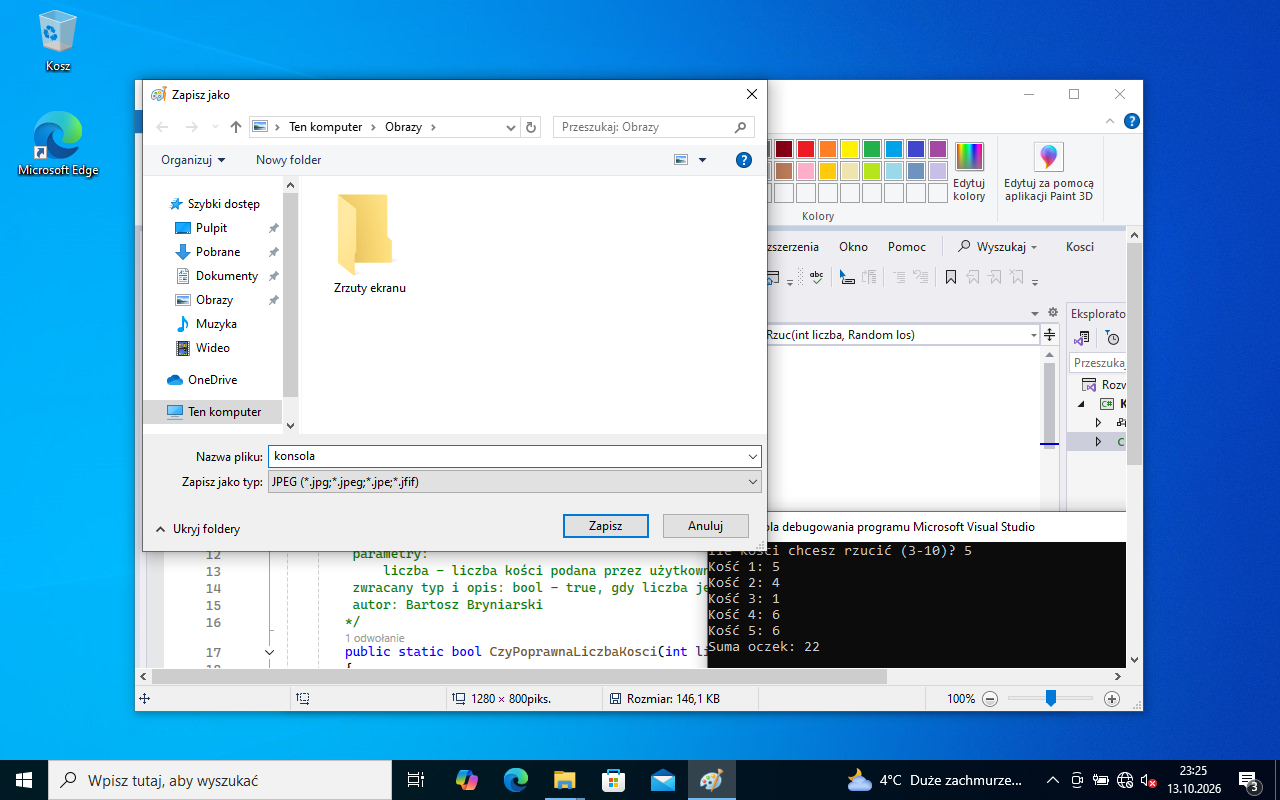Screen dimensions: 1280x800
Task: Click the Przeszukaj: Obrazy search box
Action: pos(653,127)
